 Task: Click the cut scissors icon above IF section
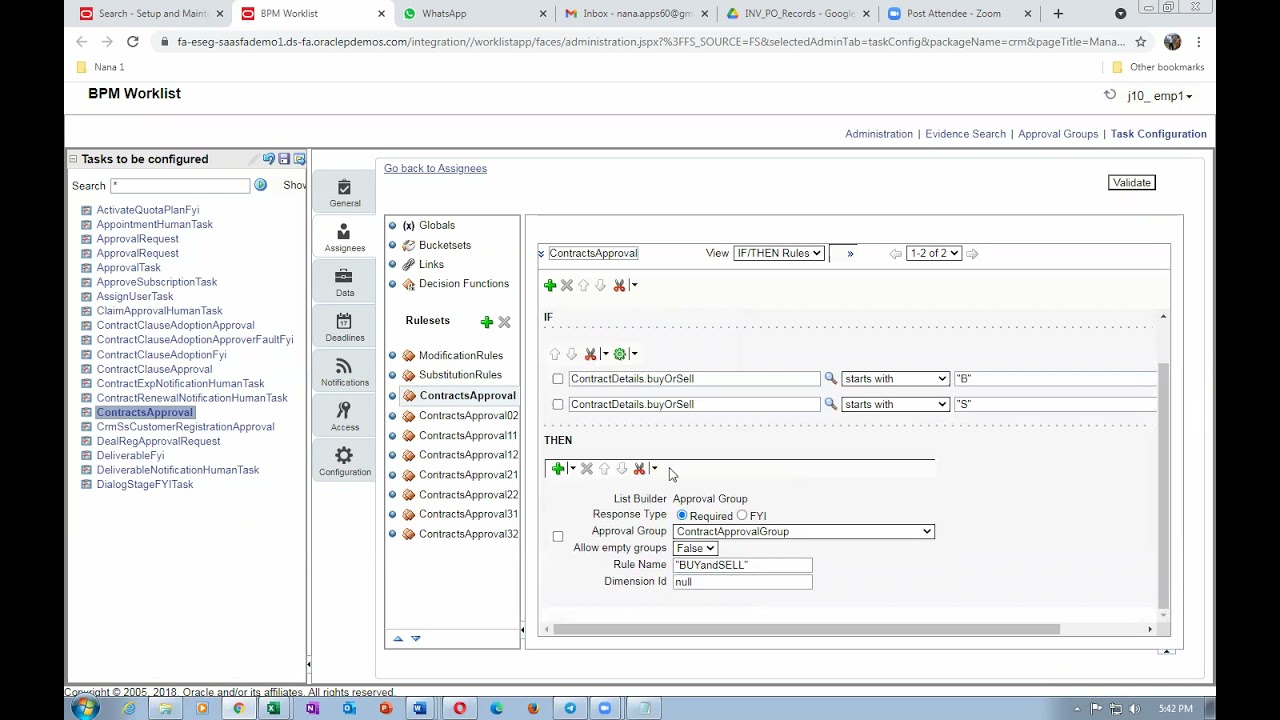[619, 286]
